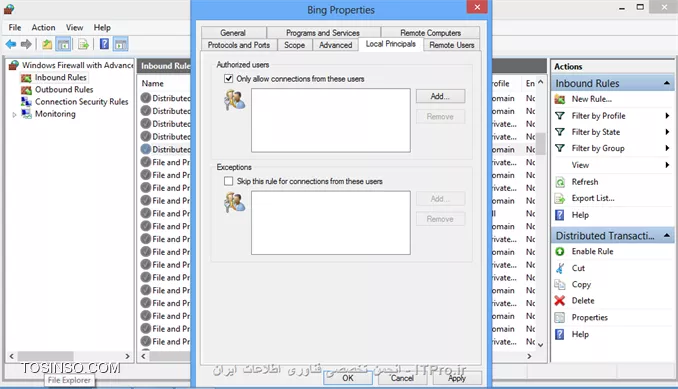This screenshot has width=678, height=389.
Task: Click the Authorized users people icon
Action: [x=235, y=100]
